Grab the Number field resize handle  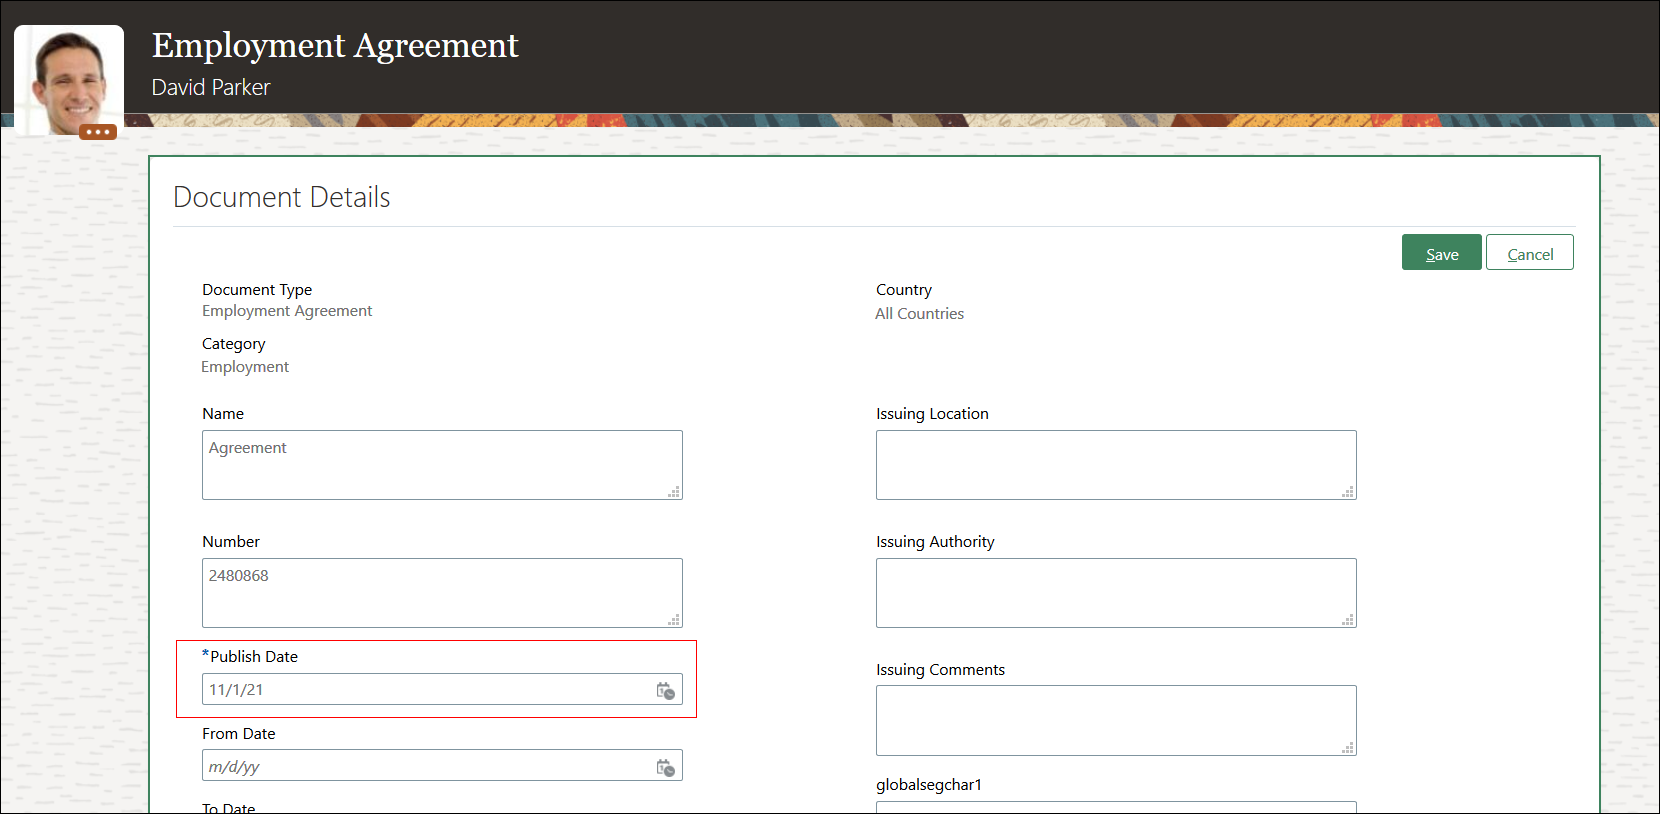pyautogui.click(x=675, y=620)
